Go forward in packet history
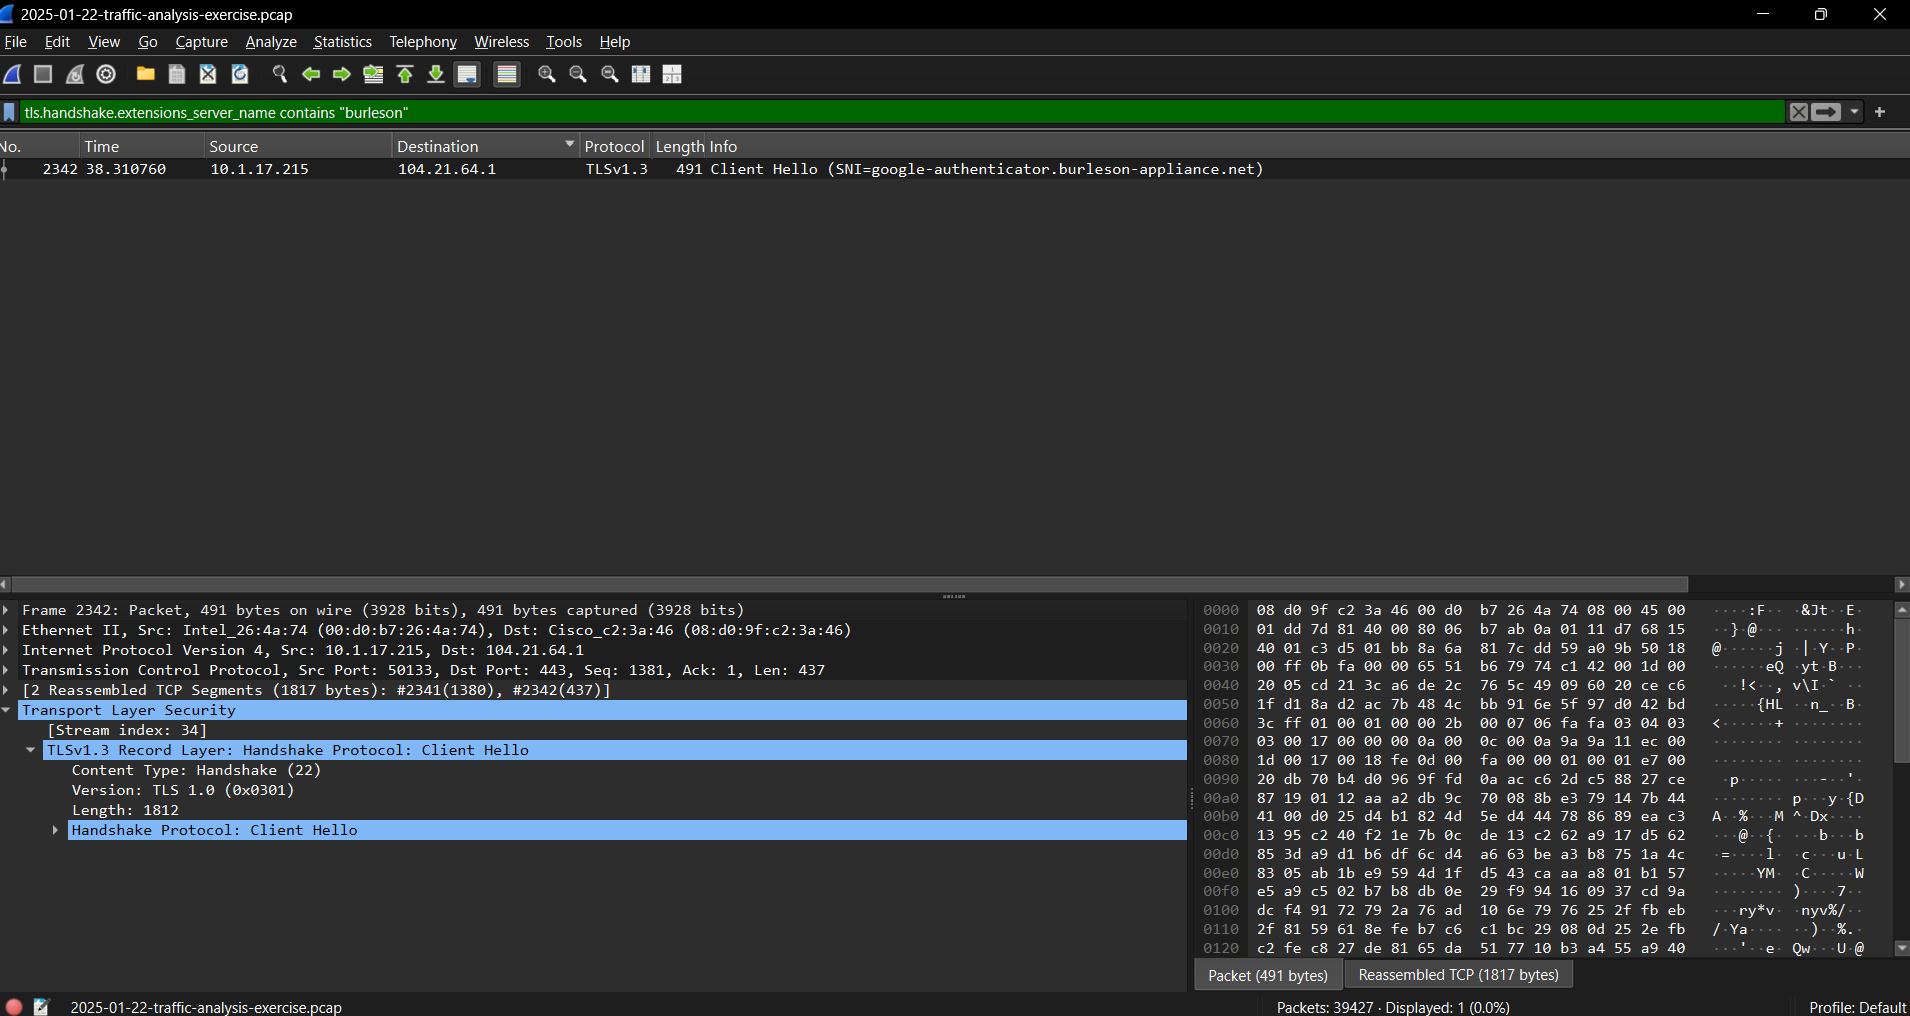The height and width of the screenshot is (1016, 1910). tap(342, 74)
